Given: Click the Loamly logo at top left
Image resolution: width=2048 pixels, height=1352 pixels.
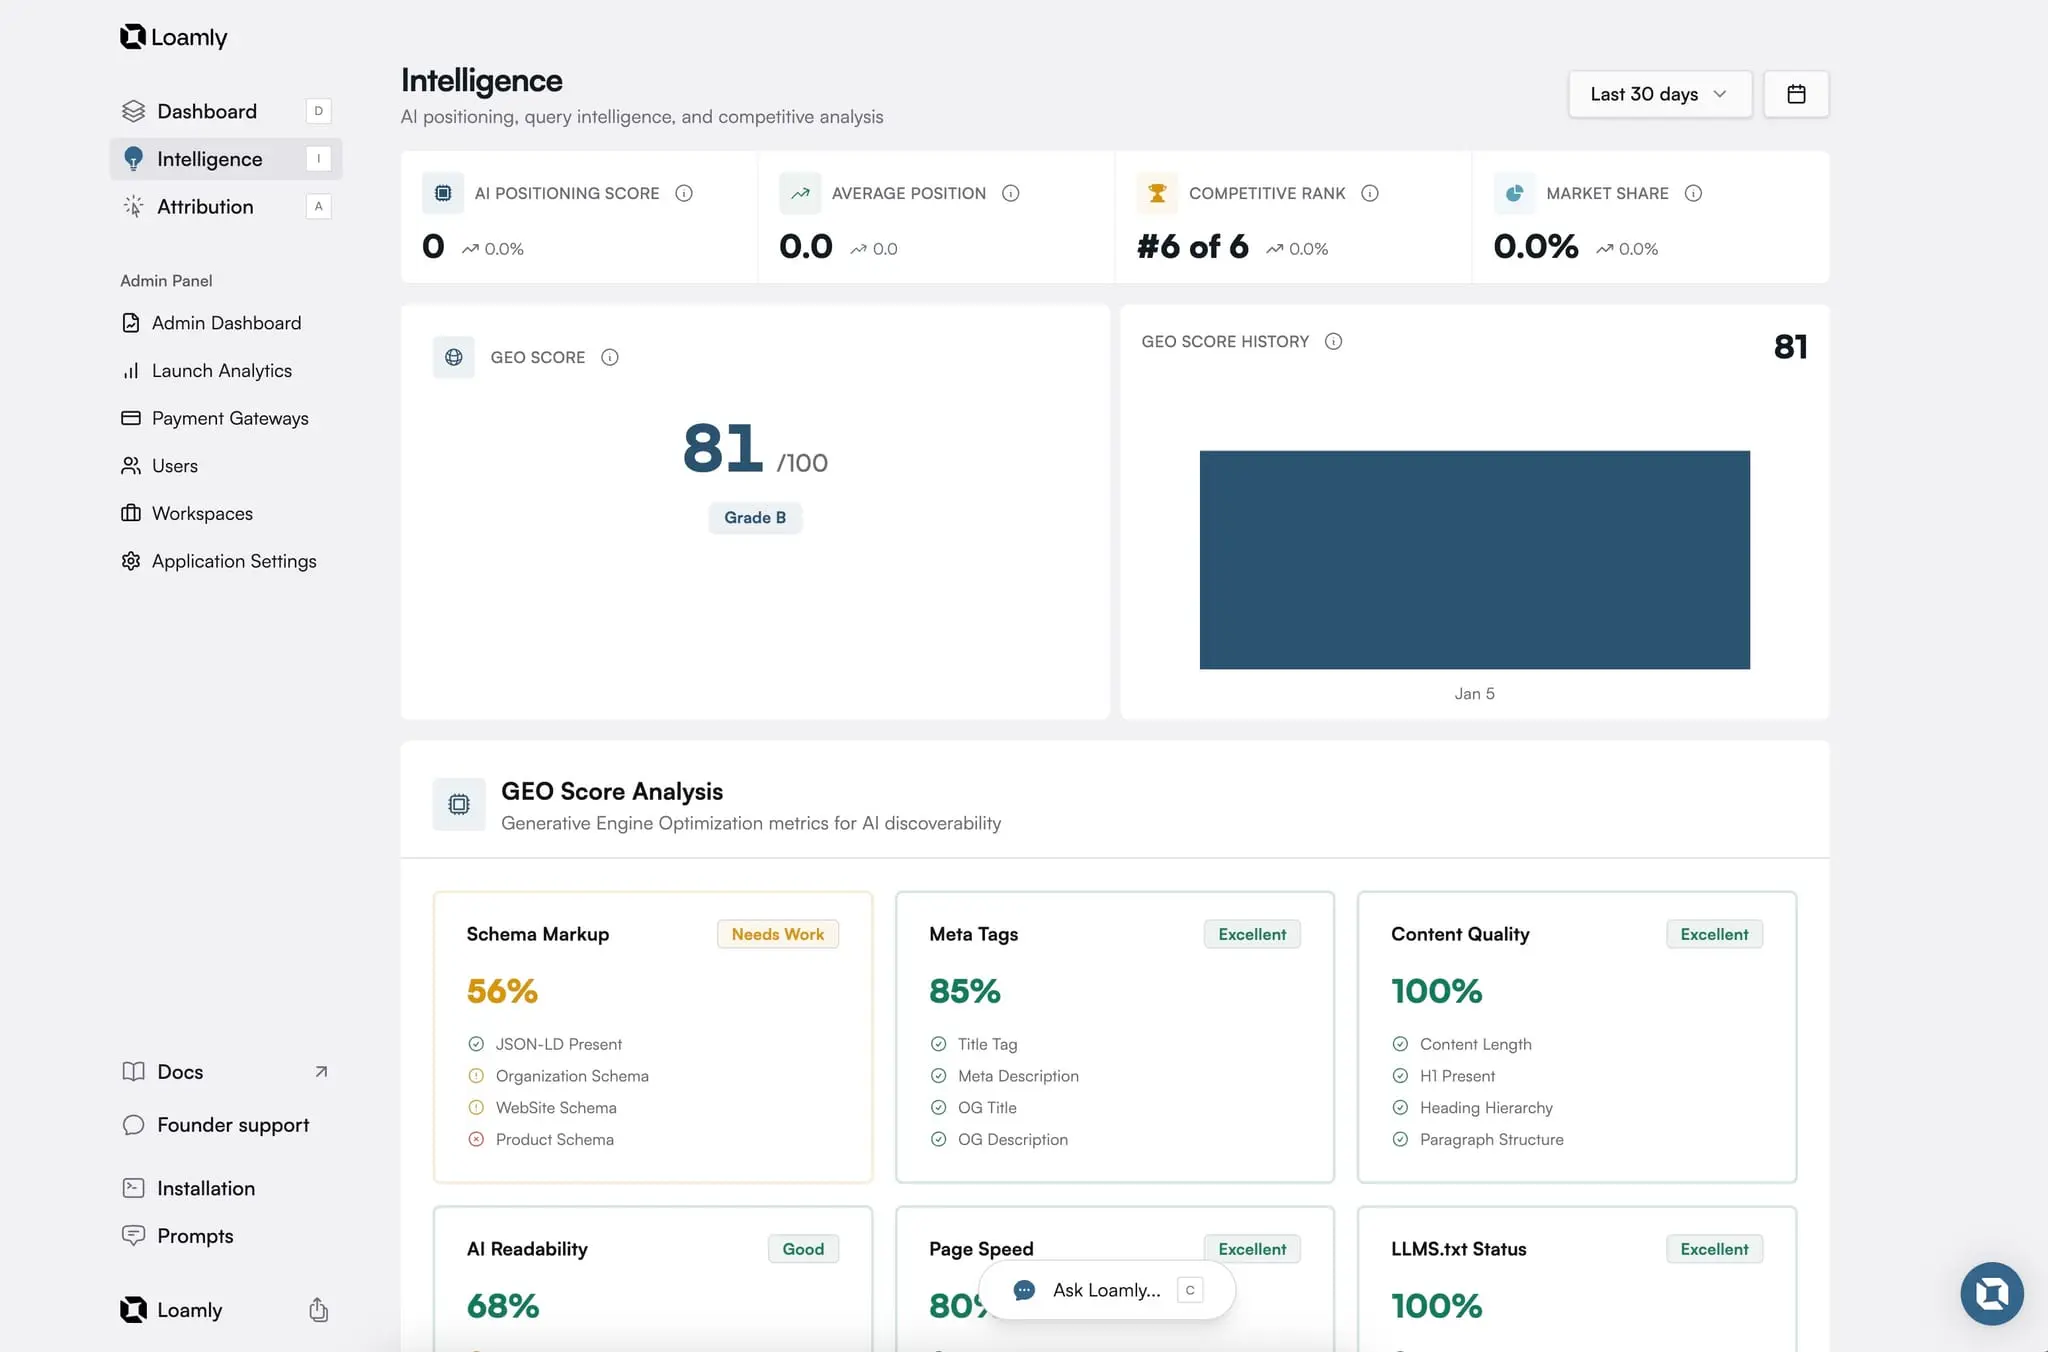Looking at the screenshot, I should pyautogui.click(x=174, y=37).
